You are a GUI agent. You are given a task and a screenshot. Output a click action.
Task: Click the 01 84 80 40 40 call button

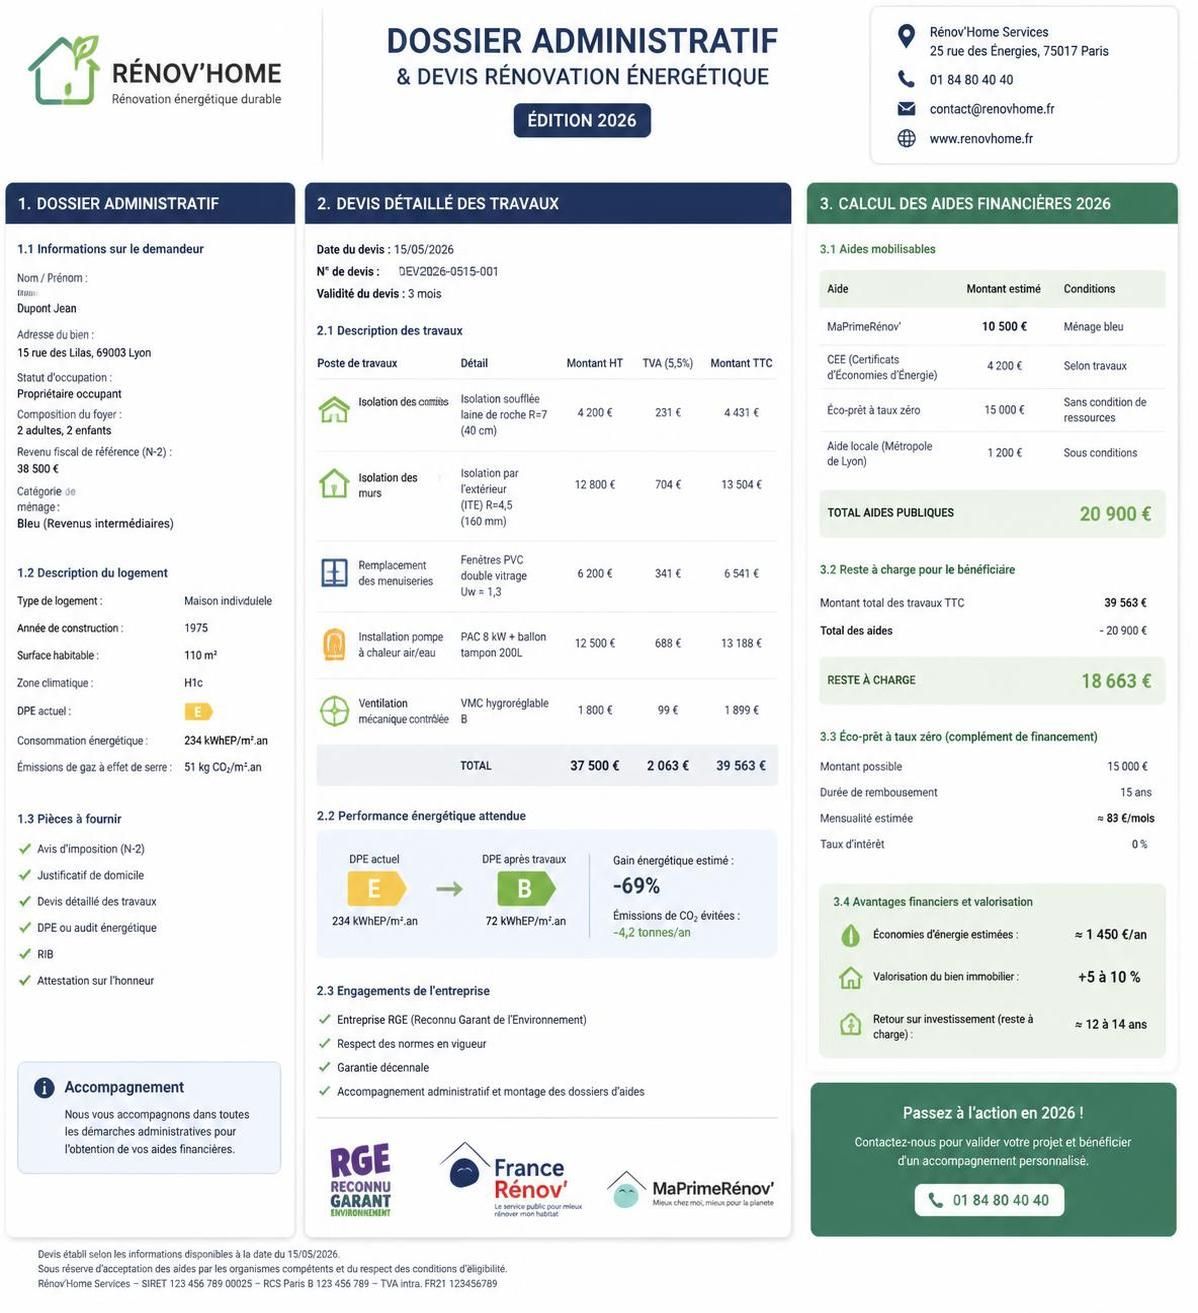click(x=989, y=1200)
